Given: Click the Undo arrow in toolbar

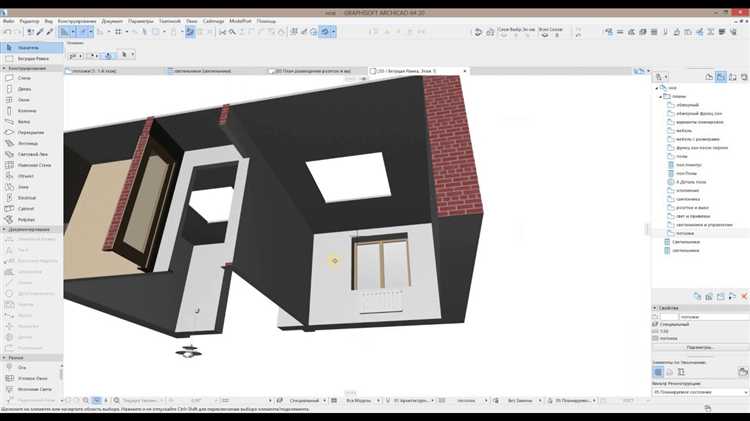Looking at the screenshot, I should tap(7, 32).
